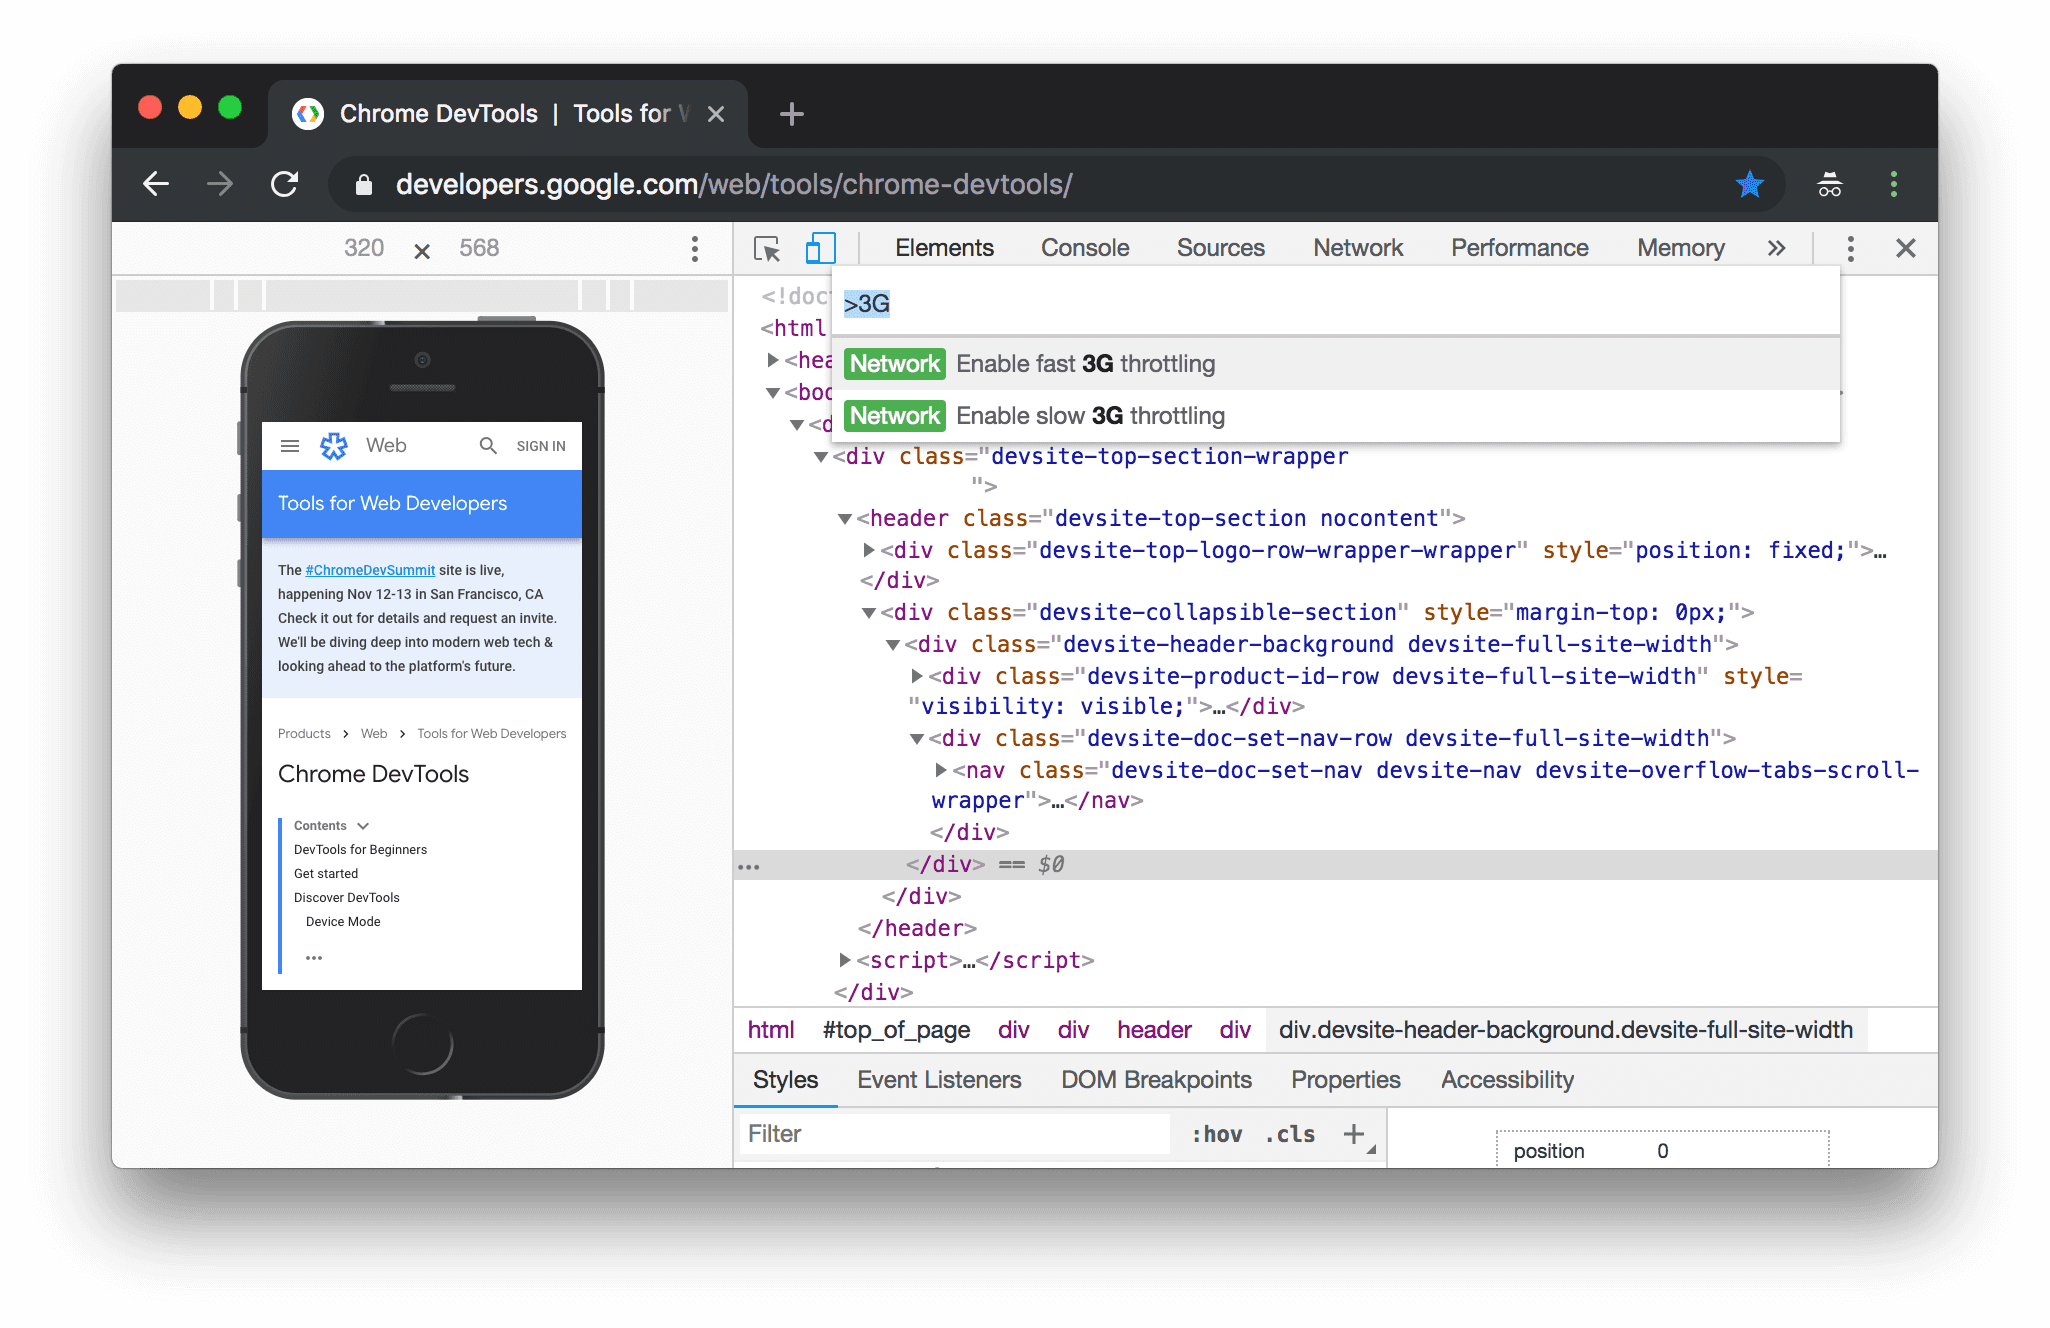Click the device toolbar toggle icon
The width and height of the screenshot is (2050, 1328).
coord(822,246)
